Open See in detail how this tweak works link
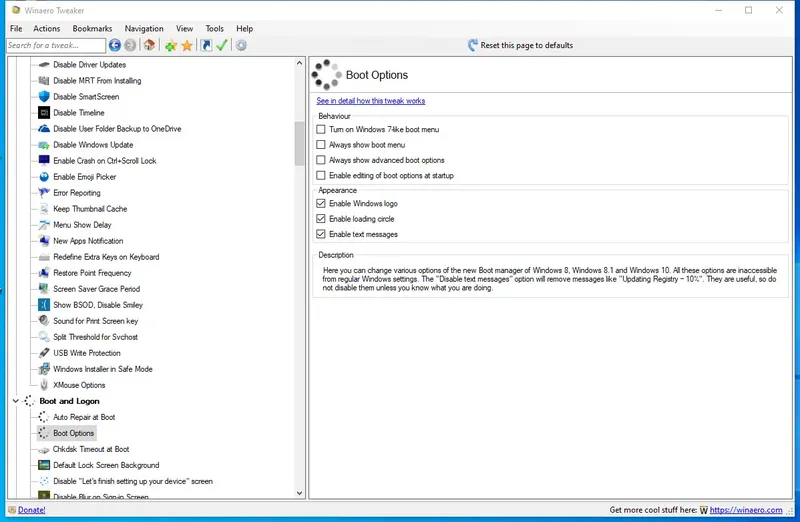This screenshot has height=522, width=800. [x=370, y=101]
